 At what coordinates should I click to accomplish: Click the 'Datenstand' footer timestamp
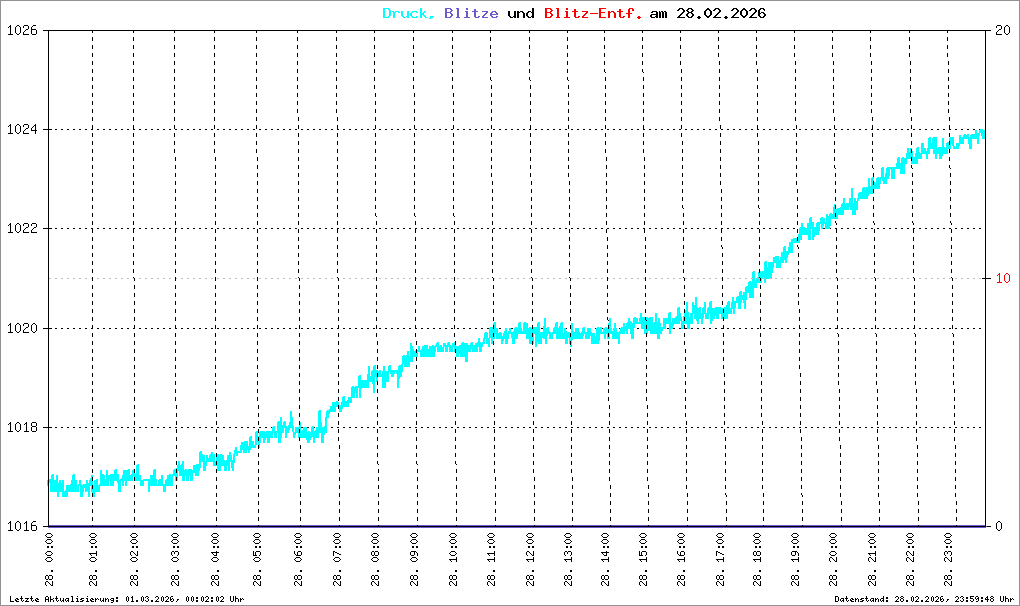pos(924,599)
